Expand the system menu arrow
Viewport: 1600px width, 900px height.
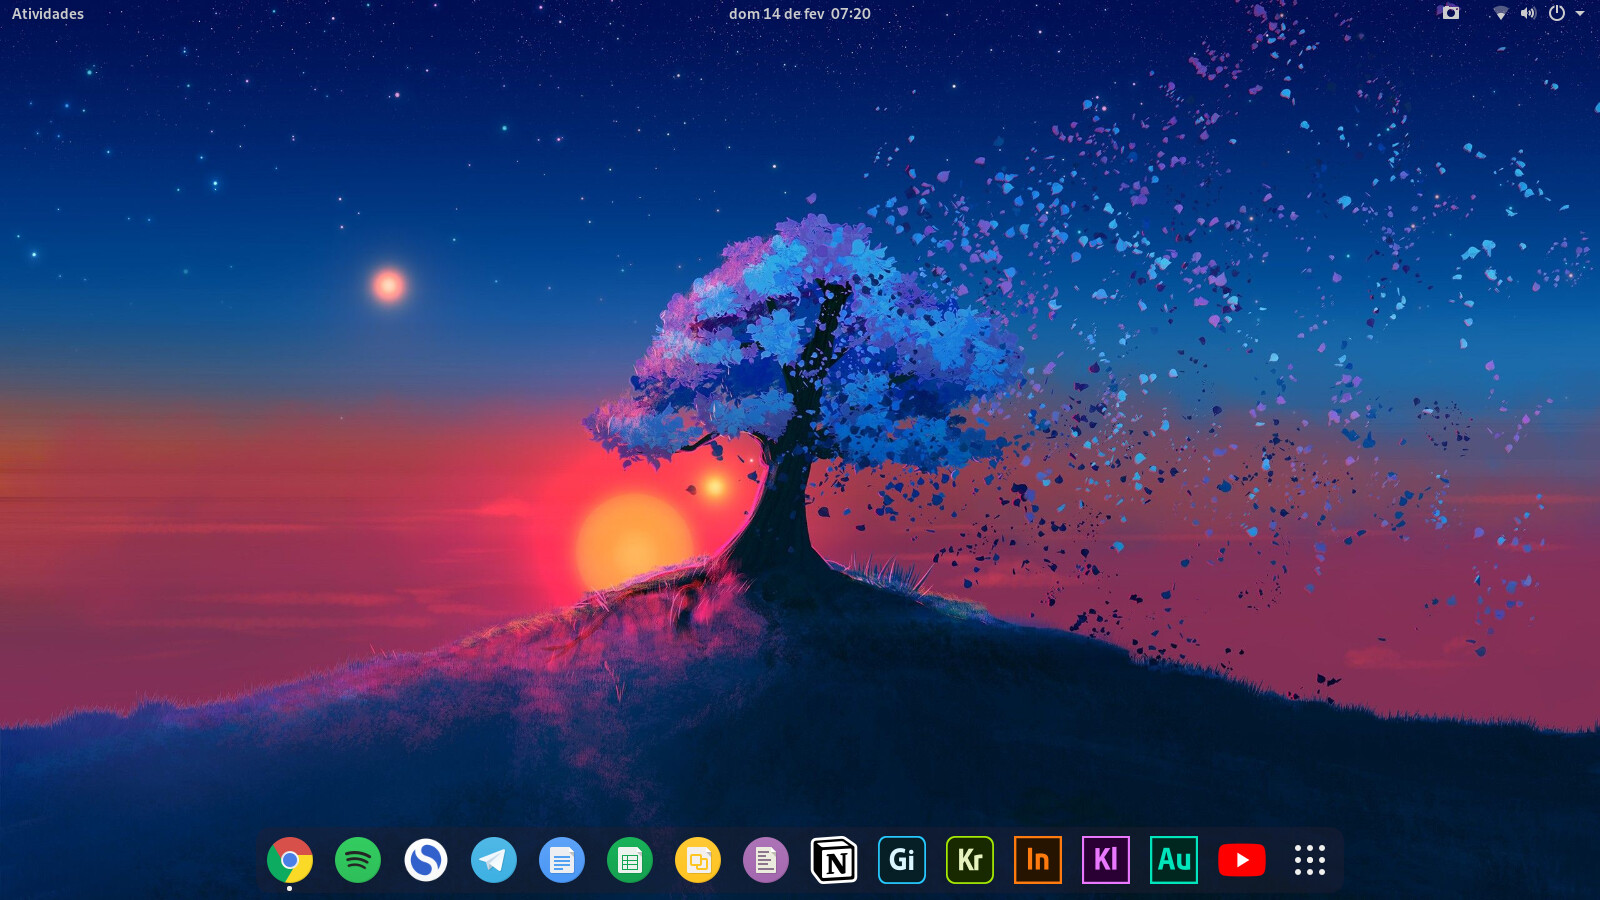tap(1580, 14)
